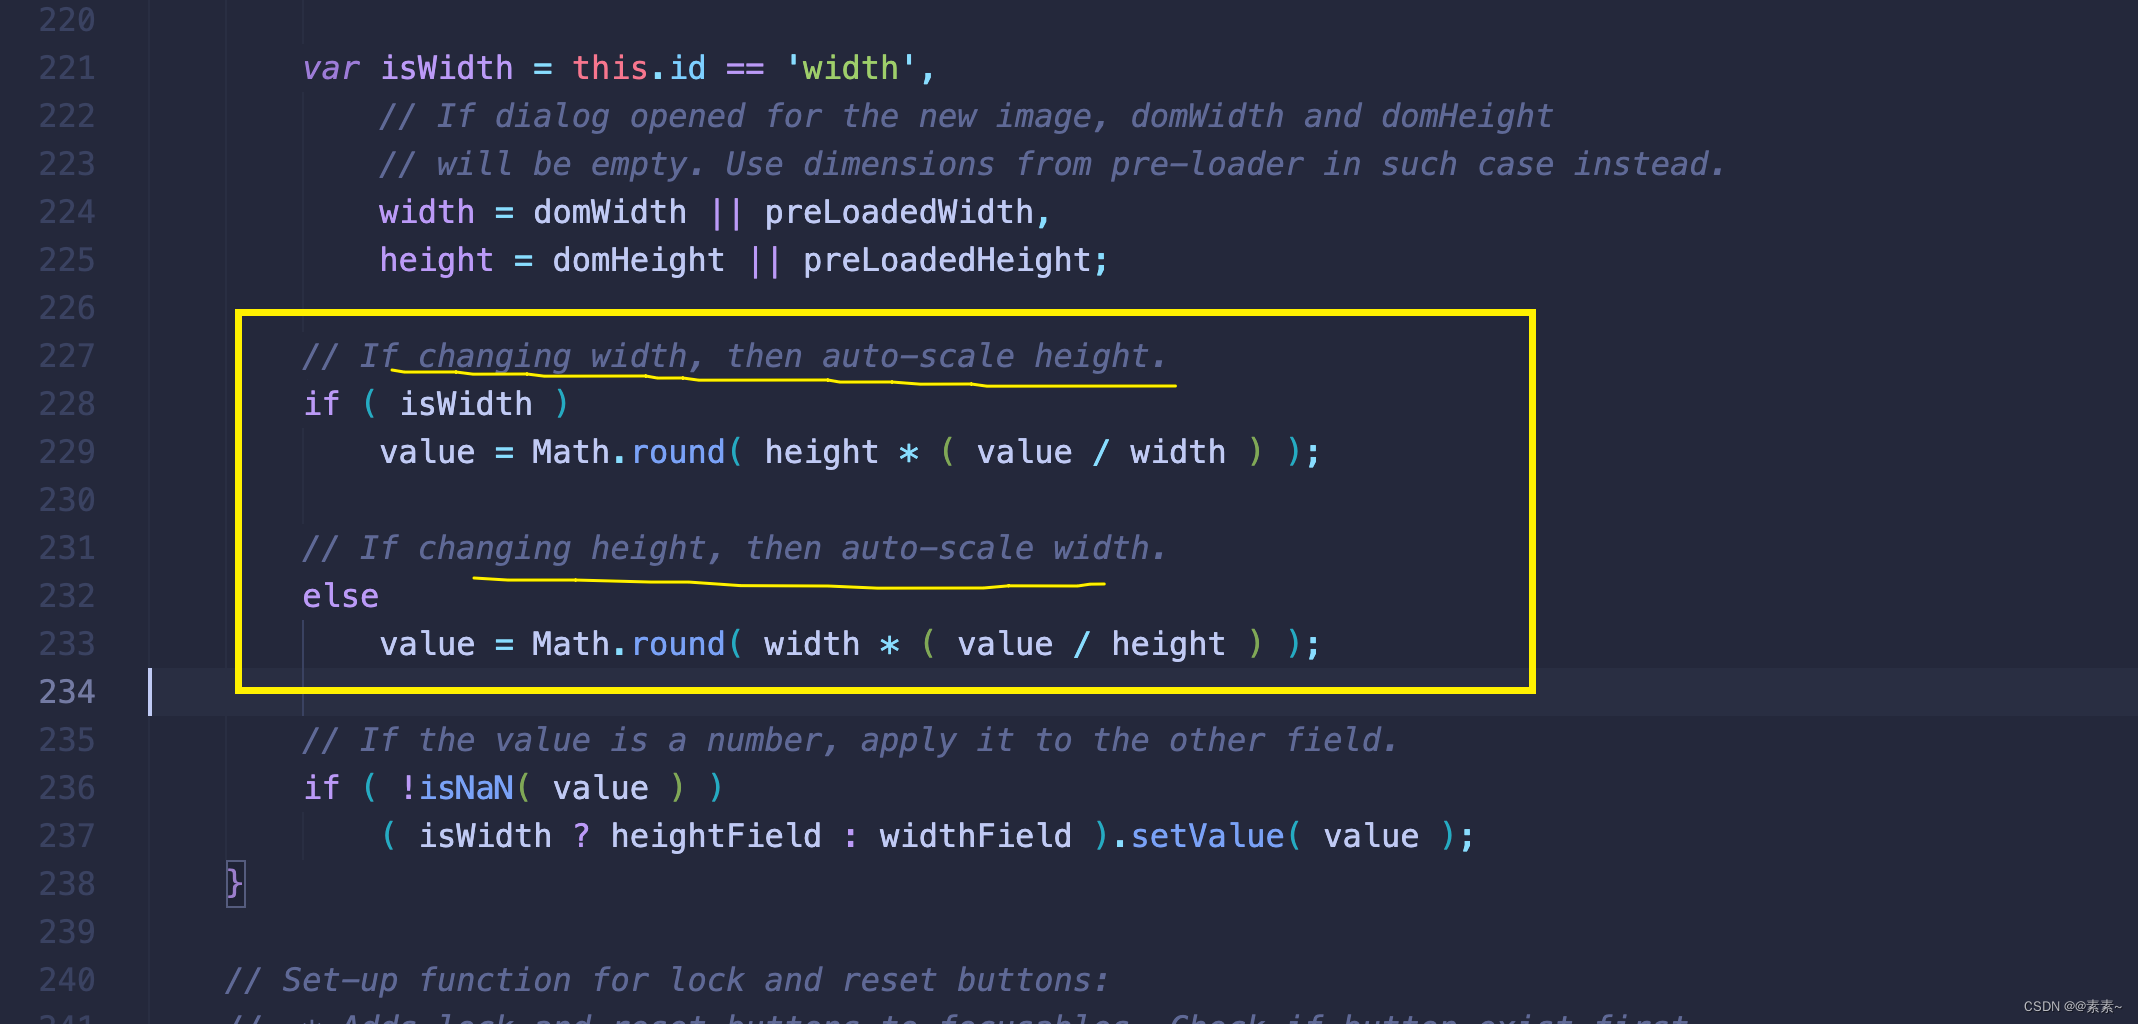The image size is (2138, 1024).
Task: Click line number 221 in the gutter
Action: pos(67,68)
